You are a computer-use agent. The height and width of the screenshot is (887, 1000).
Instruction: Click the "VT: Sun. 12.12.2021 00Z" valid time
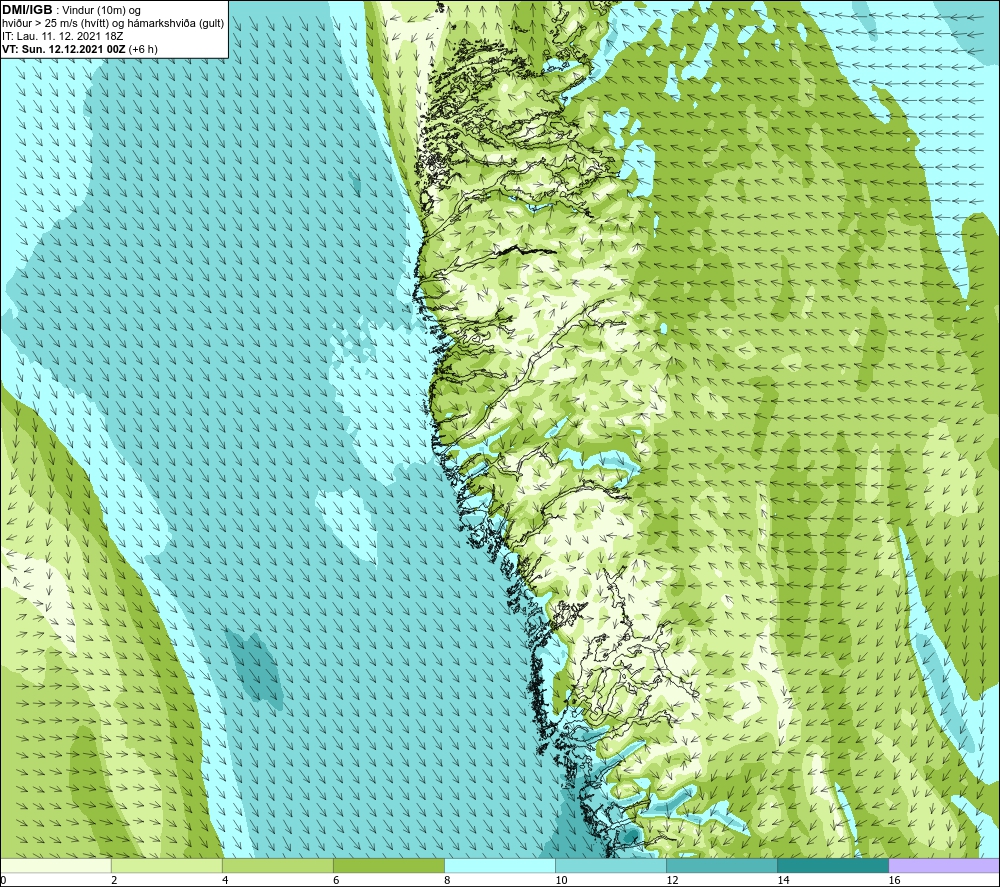[x=64, y=49]
